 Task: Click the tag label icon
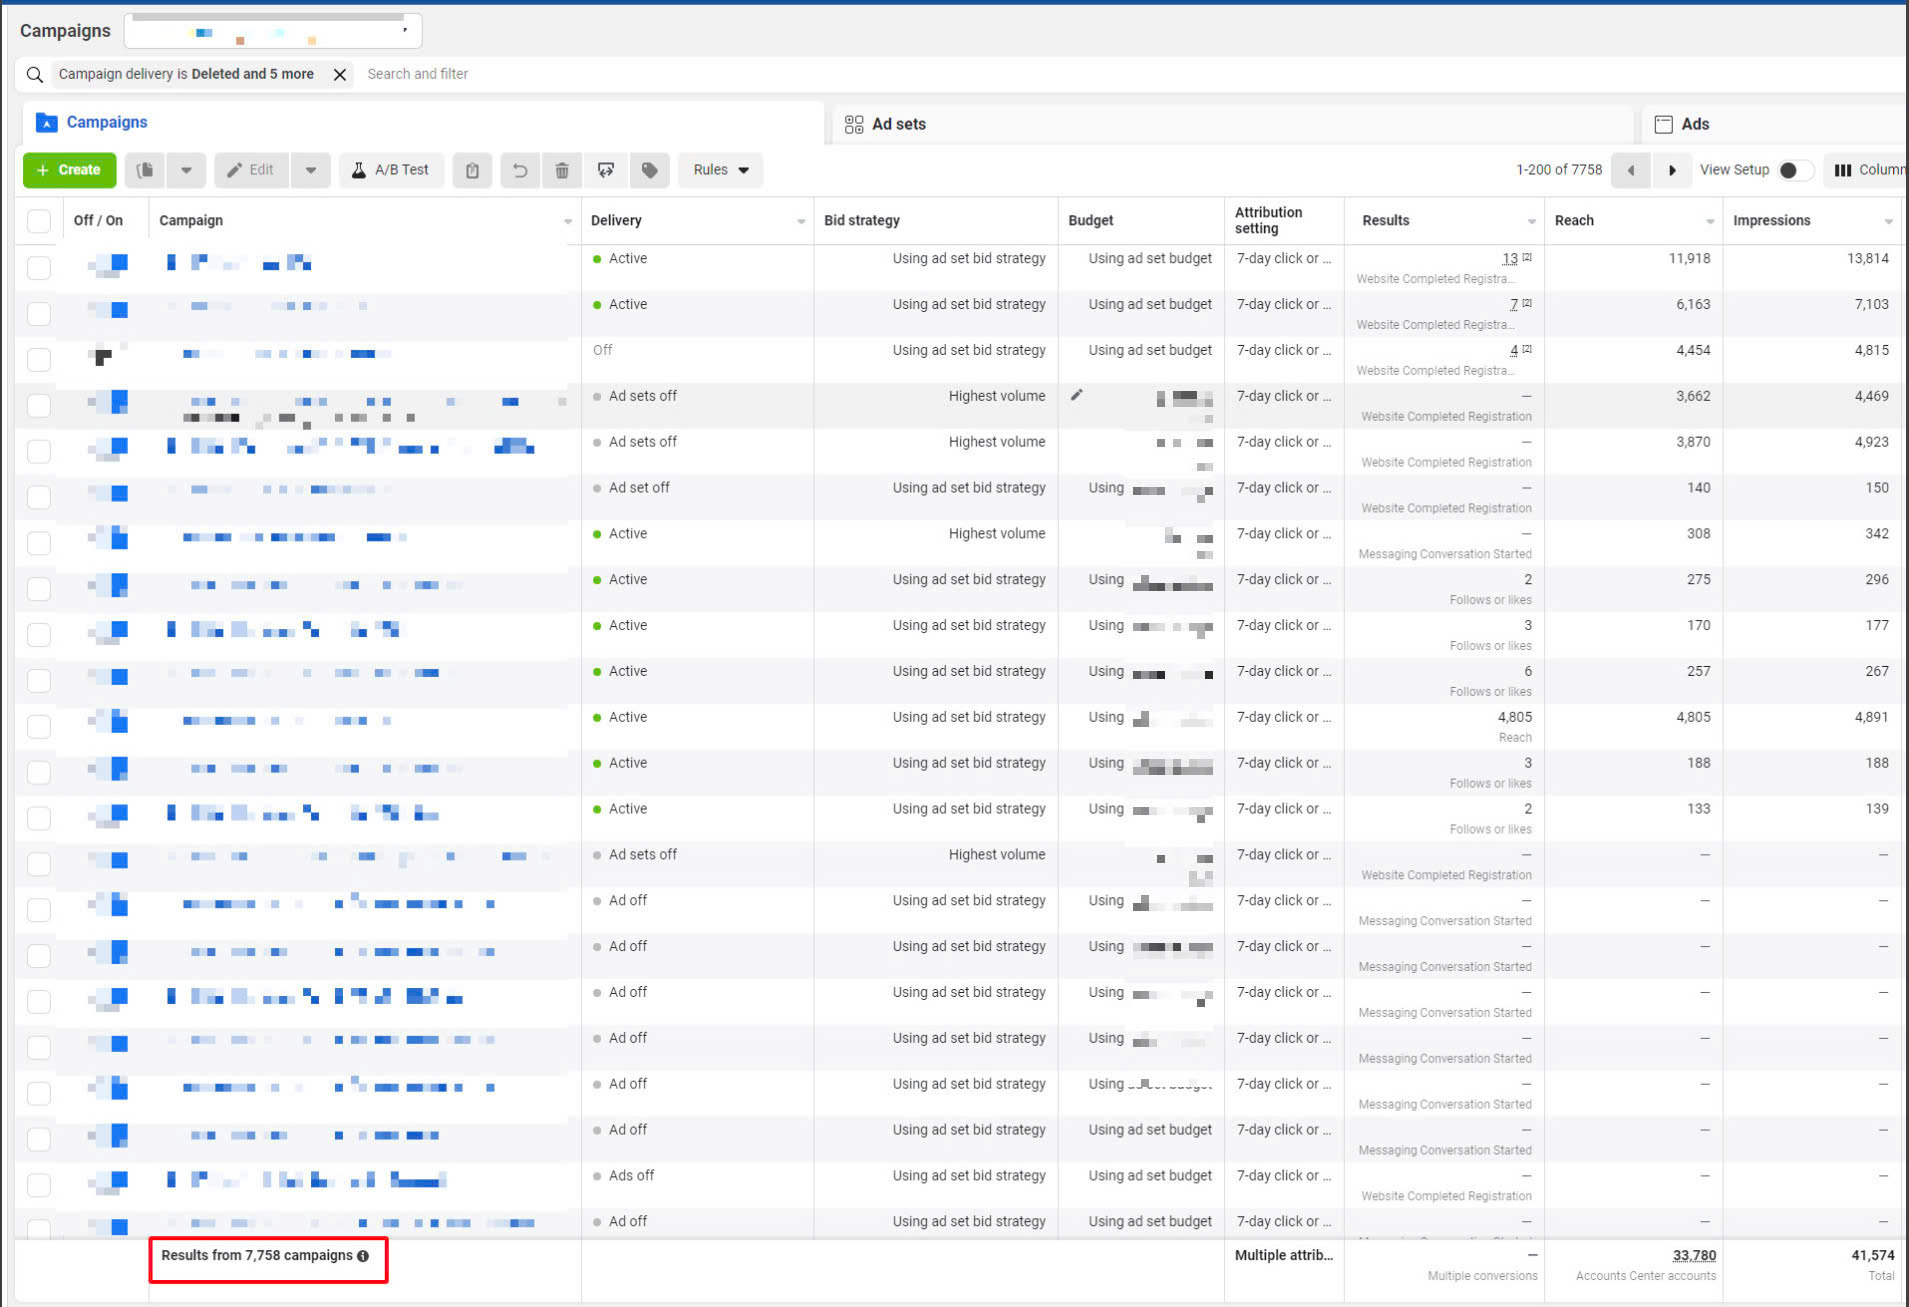coord(650,170)
